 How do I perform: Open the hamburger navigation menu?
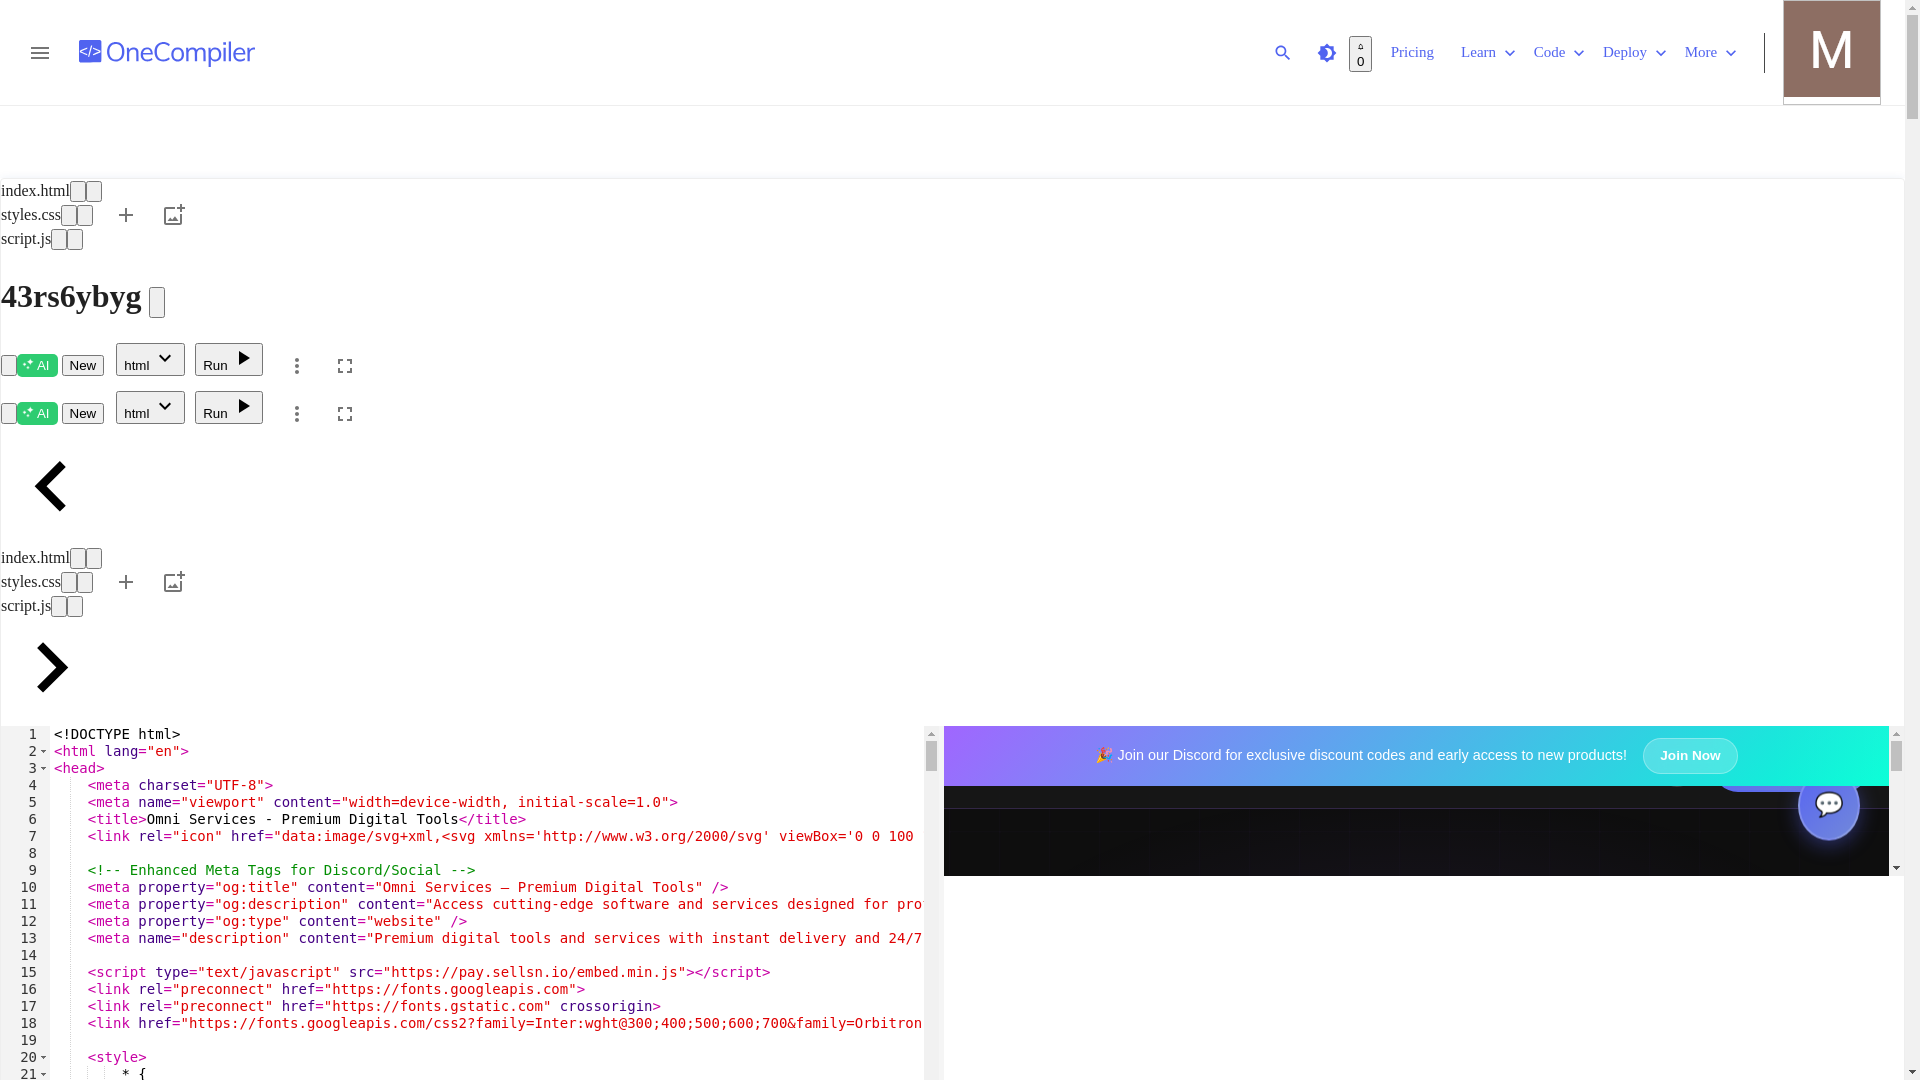(x=40, y=53)
